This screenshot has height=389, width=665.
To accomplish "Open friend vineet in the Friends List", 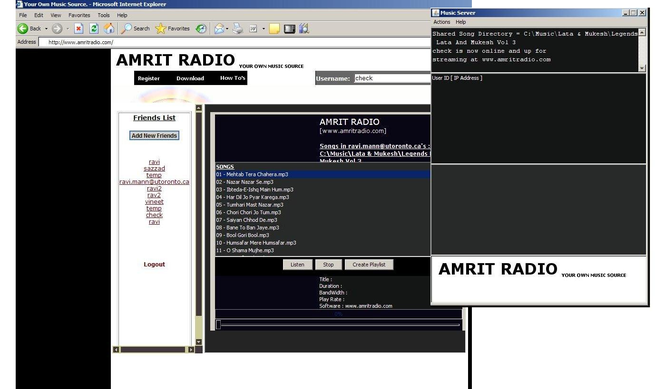I will click(154, 201).
